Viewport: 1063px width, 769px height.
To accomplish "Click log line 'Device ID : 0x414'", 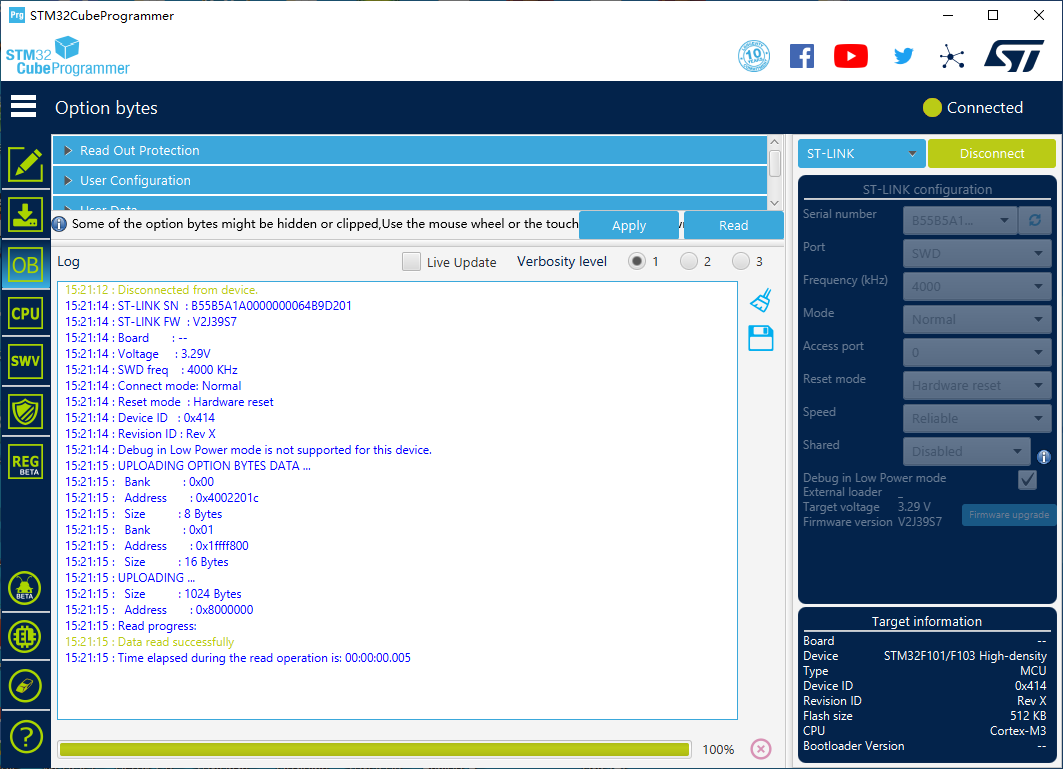I will [140, 418].
